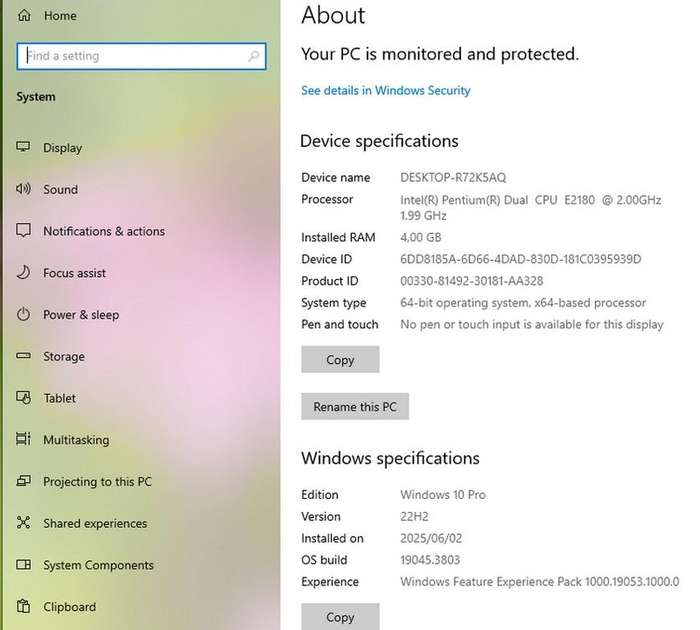
Task: Copy Windows specifications with lower Copy button
Action: click(x=340, y=617)
